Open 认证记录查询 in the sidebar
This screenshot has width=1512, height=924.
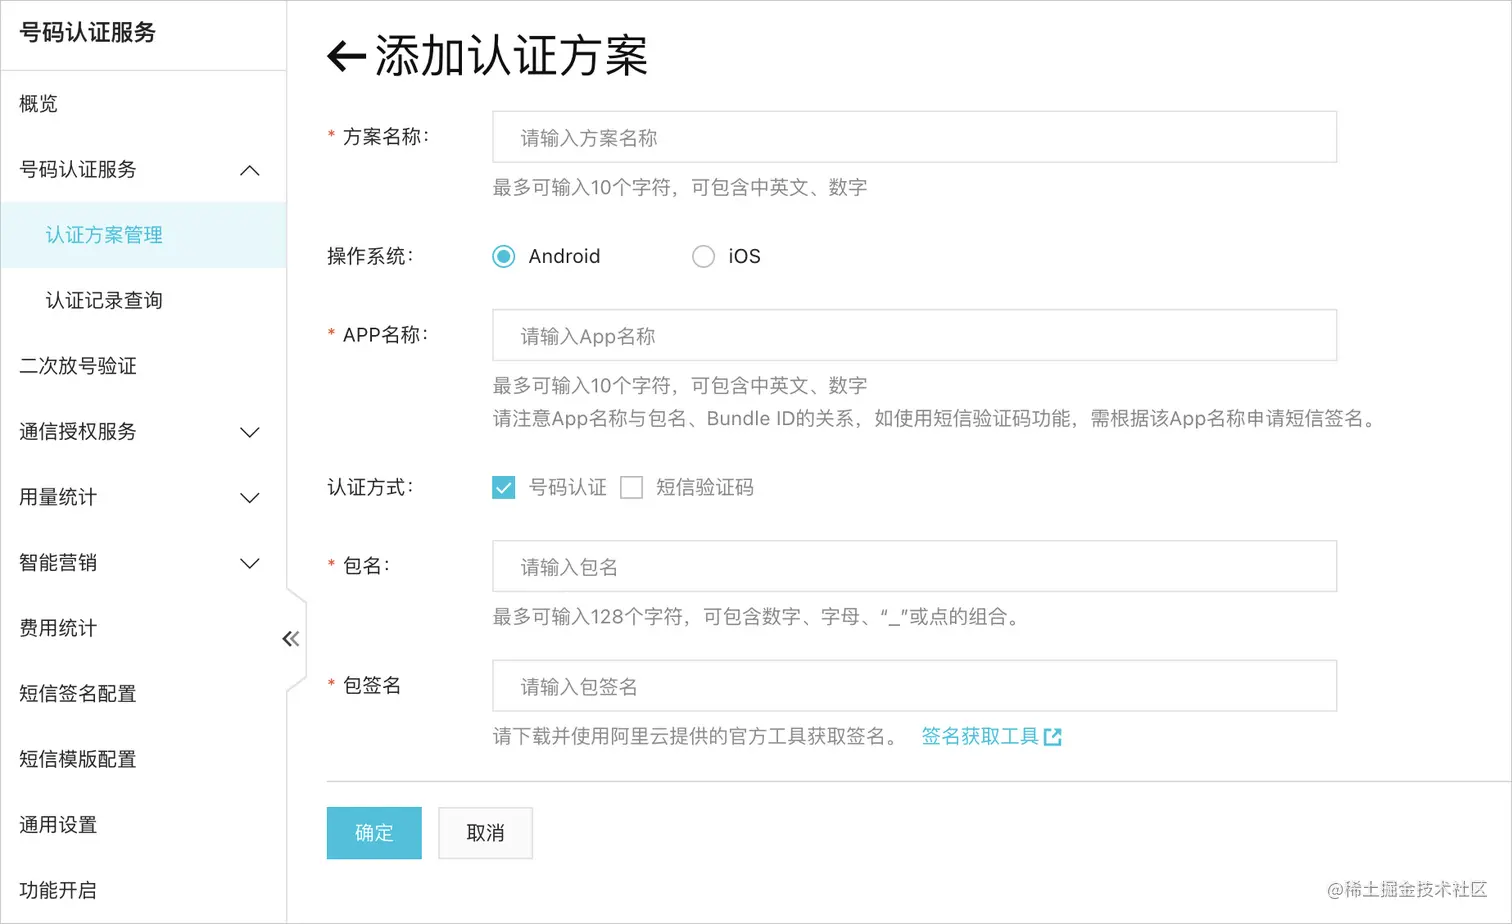(105, 300)
